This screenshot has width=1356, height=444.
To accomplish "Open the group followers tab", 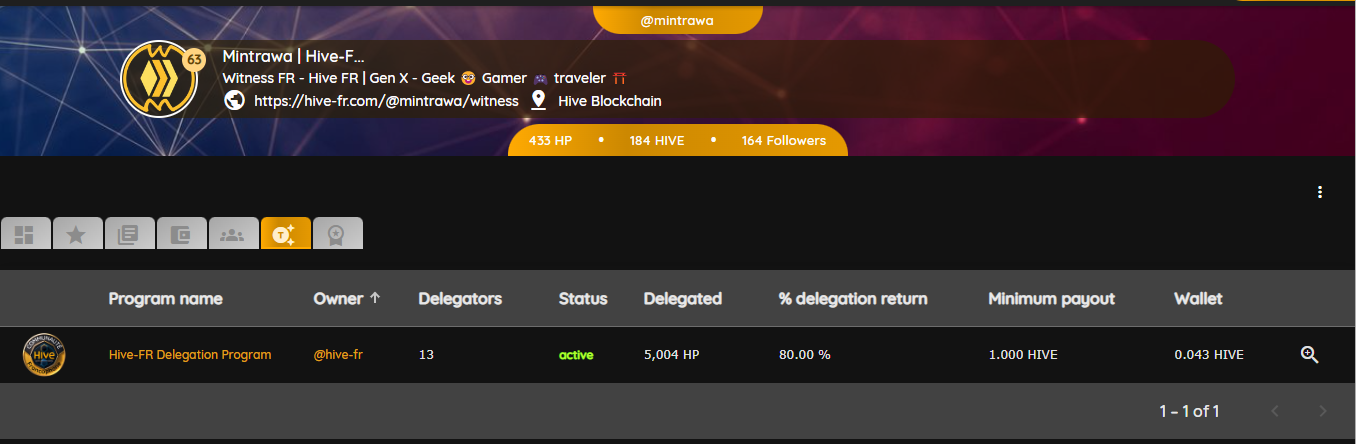I will [x=232, y=234].
